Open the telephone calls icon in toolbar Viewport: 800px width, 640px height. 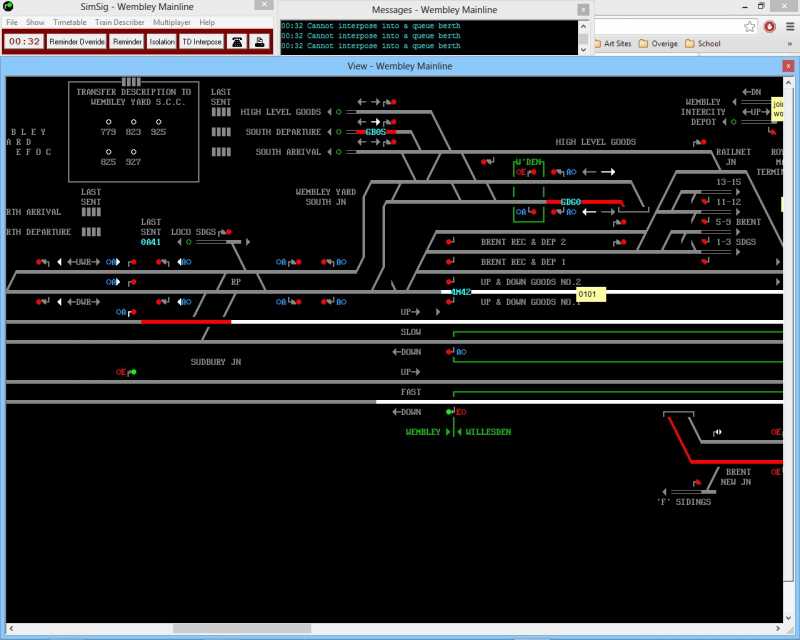(x=237, y=42)
